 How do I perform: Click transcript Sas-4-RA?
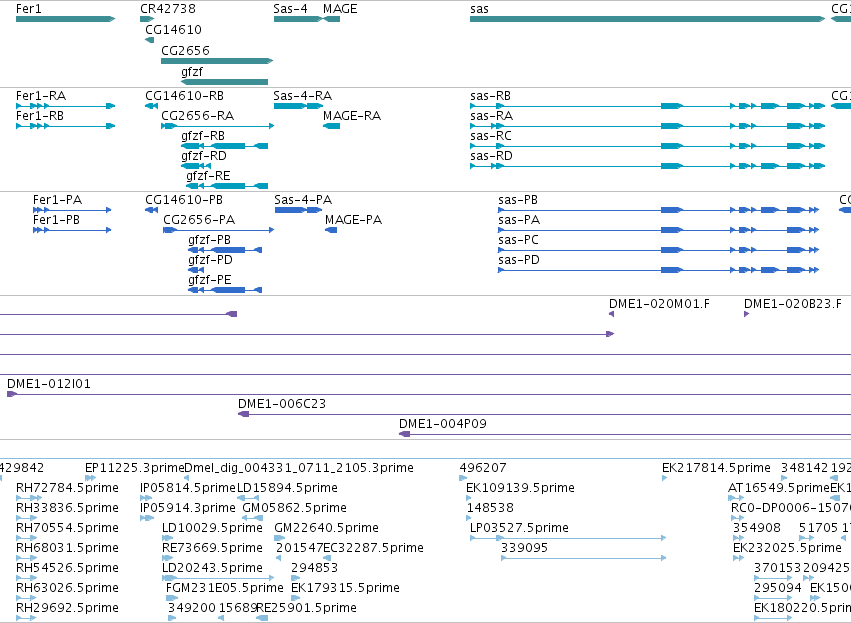(299, 106)
